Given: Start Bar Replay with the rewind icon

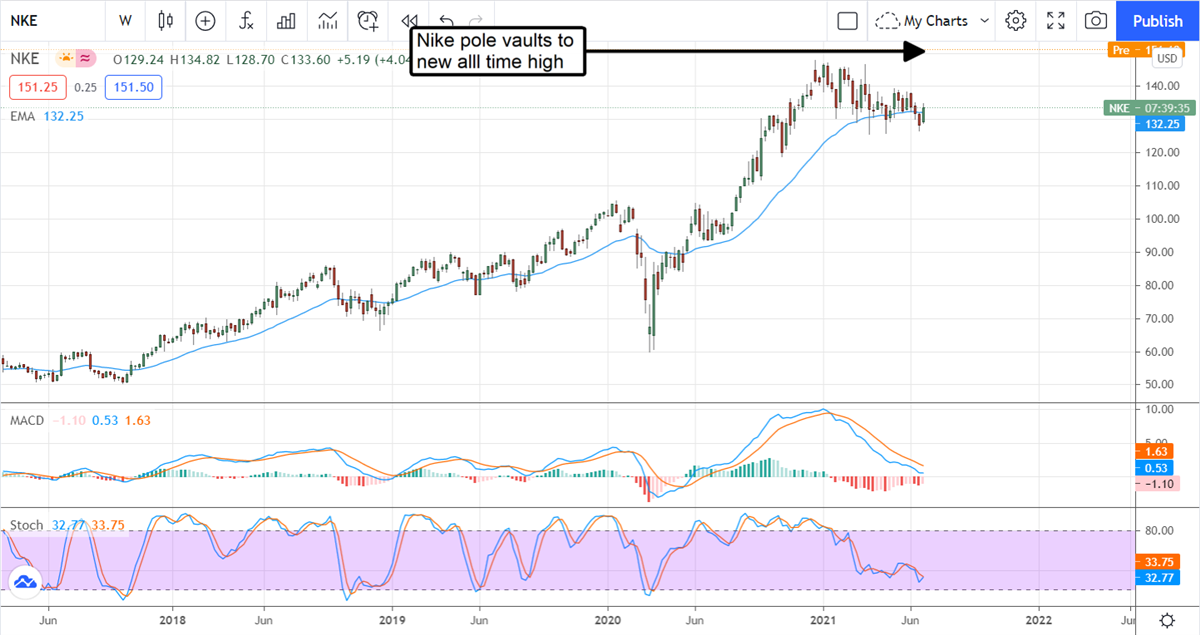Looking at the screenshot, I should pos(409,20).
